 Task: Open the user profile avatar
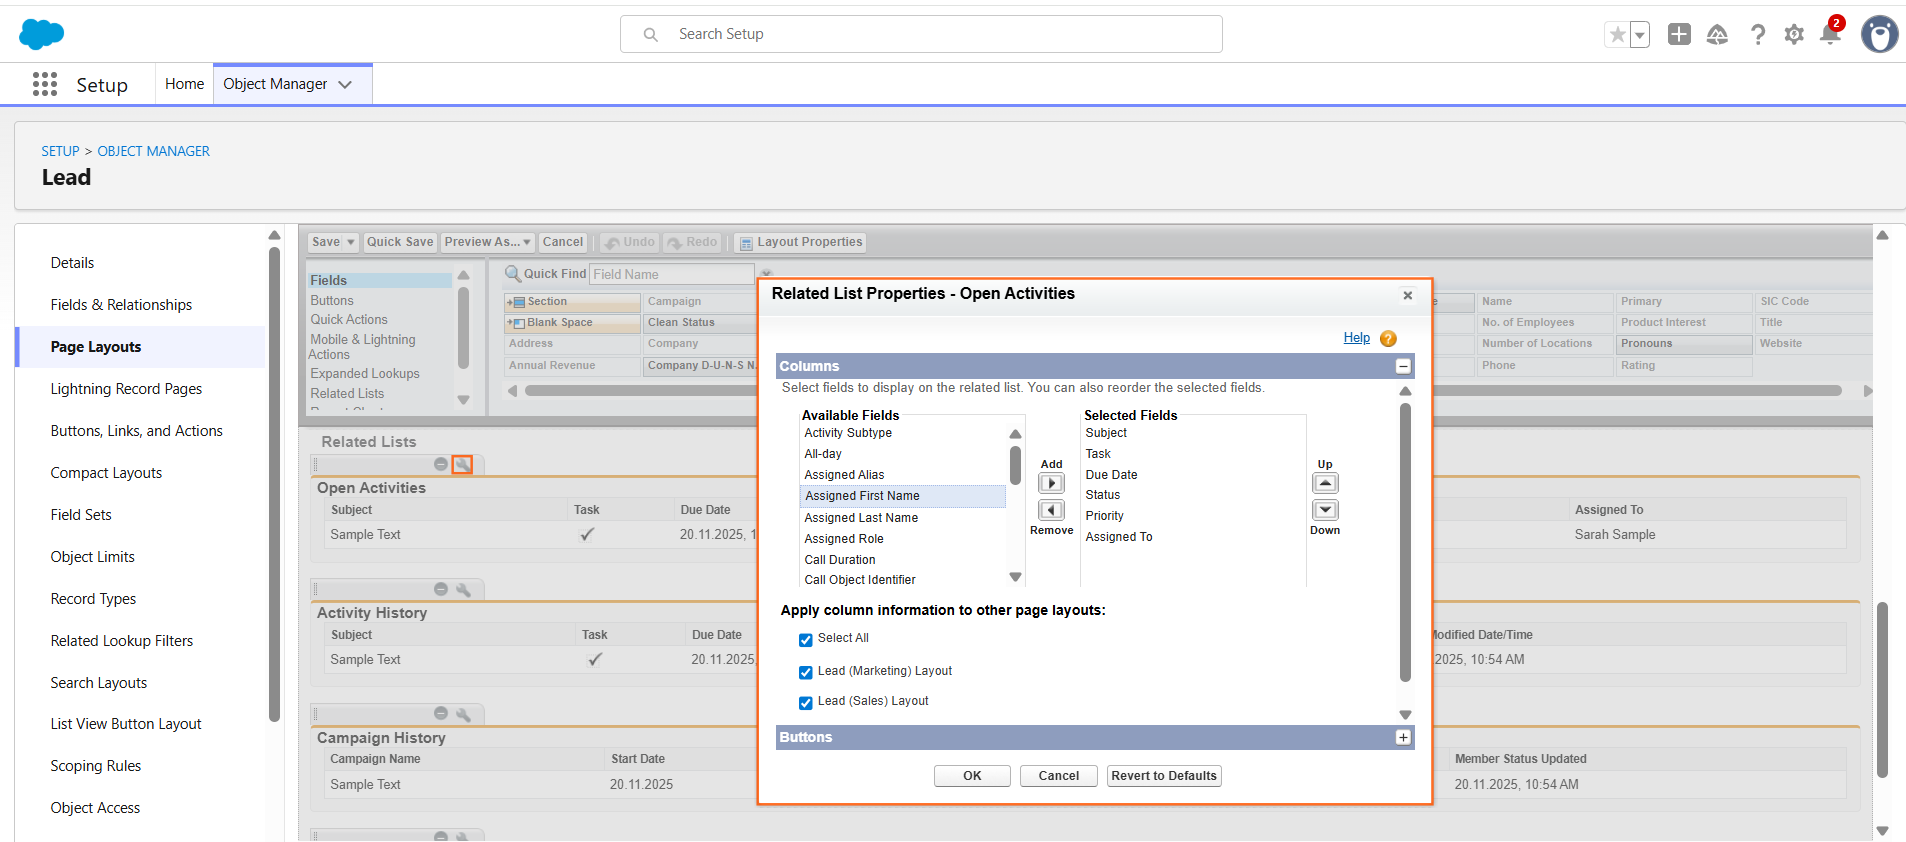pyautogui.click(x=1879, y=34)
